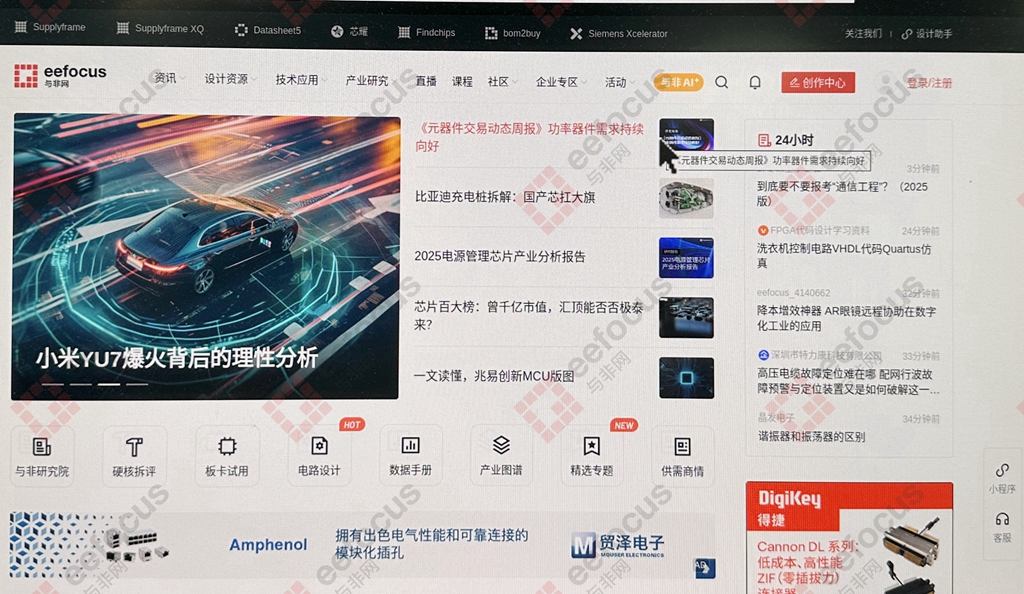1024x594 pixels.
Task: Select the third carousel indicator dash
Action: click(x=109, y=384)
